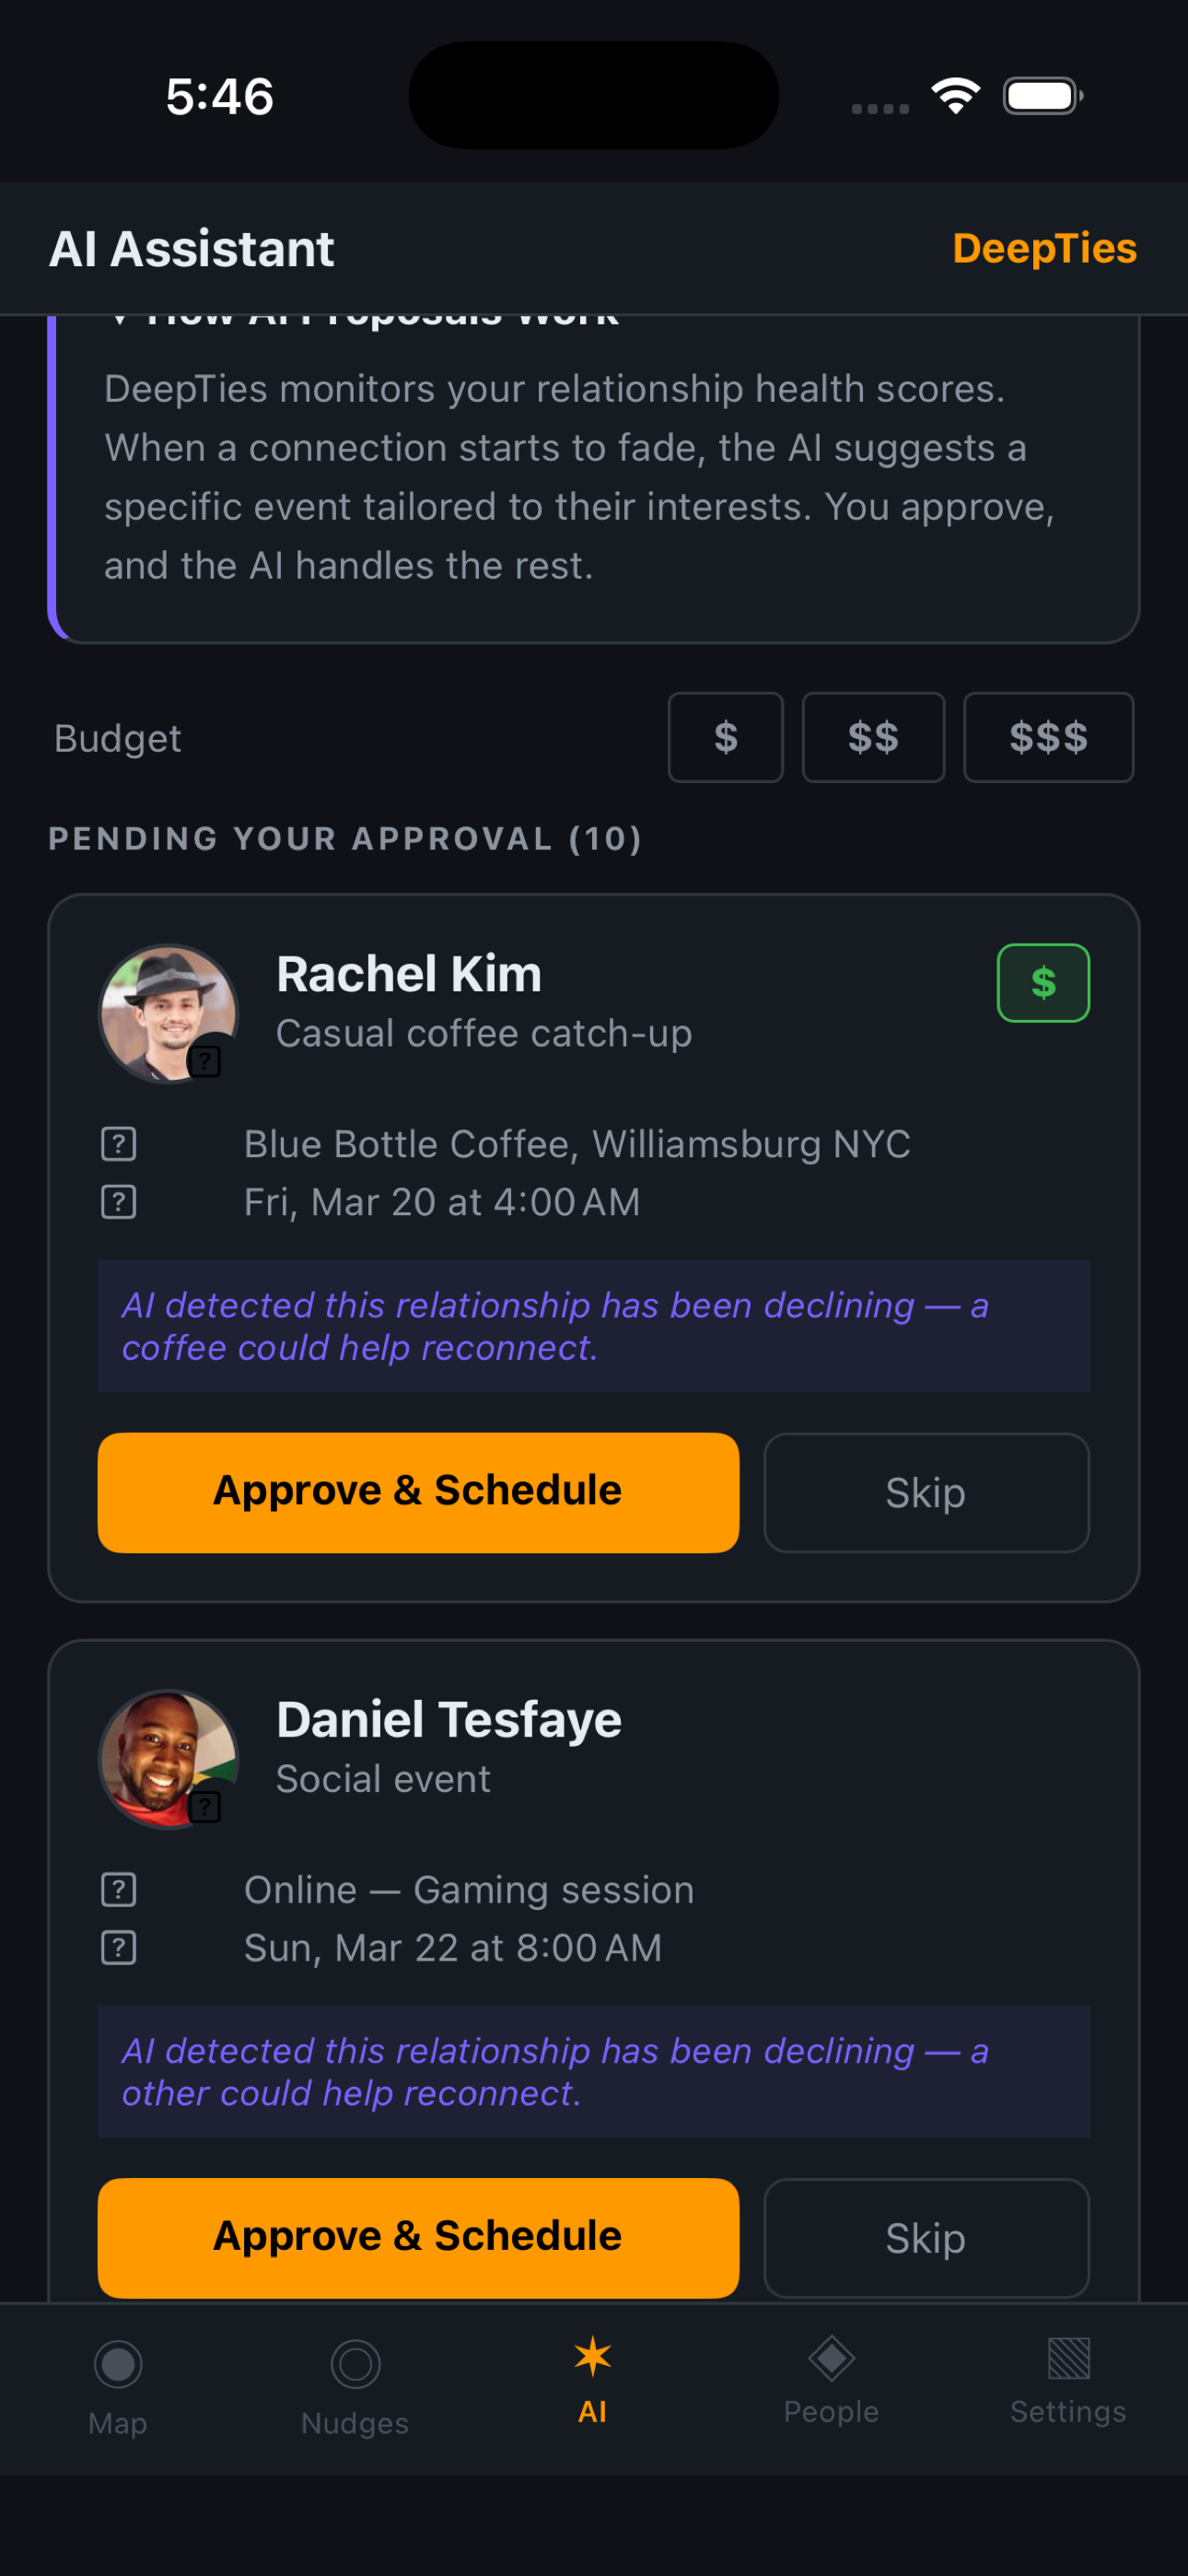Tap the location icon beside Blue Bottle Coffee
The width and height of the screenshot is (1188, 2576).
[119, 1144]
